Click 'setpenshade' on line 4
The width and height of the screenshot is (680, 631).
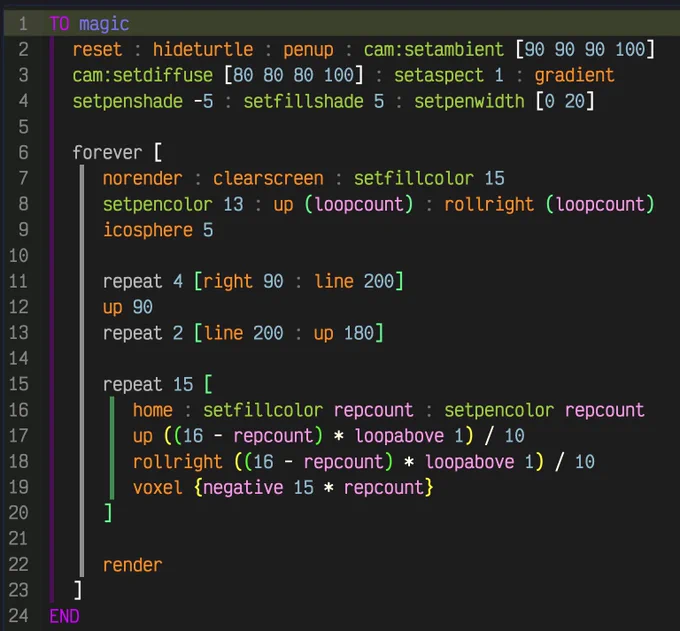coord(128,102)
